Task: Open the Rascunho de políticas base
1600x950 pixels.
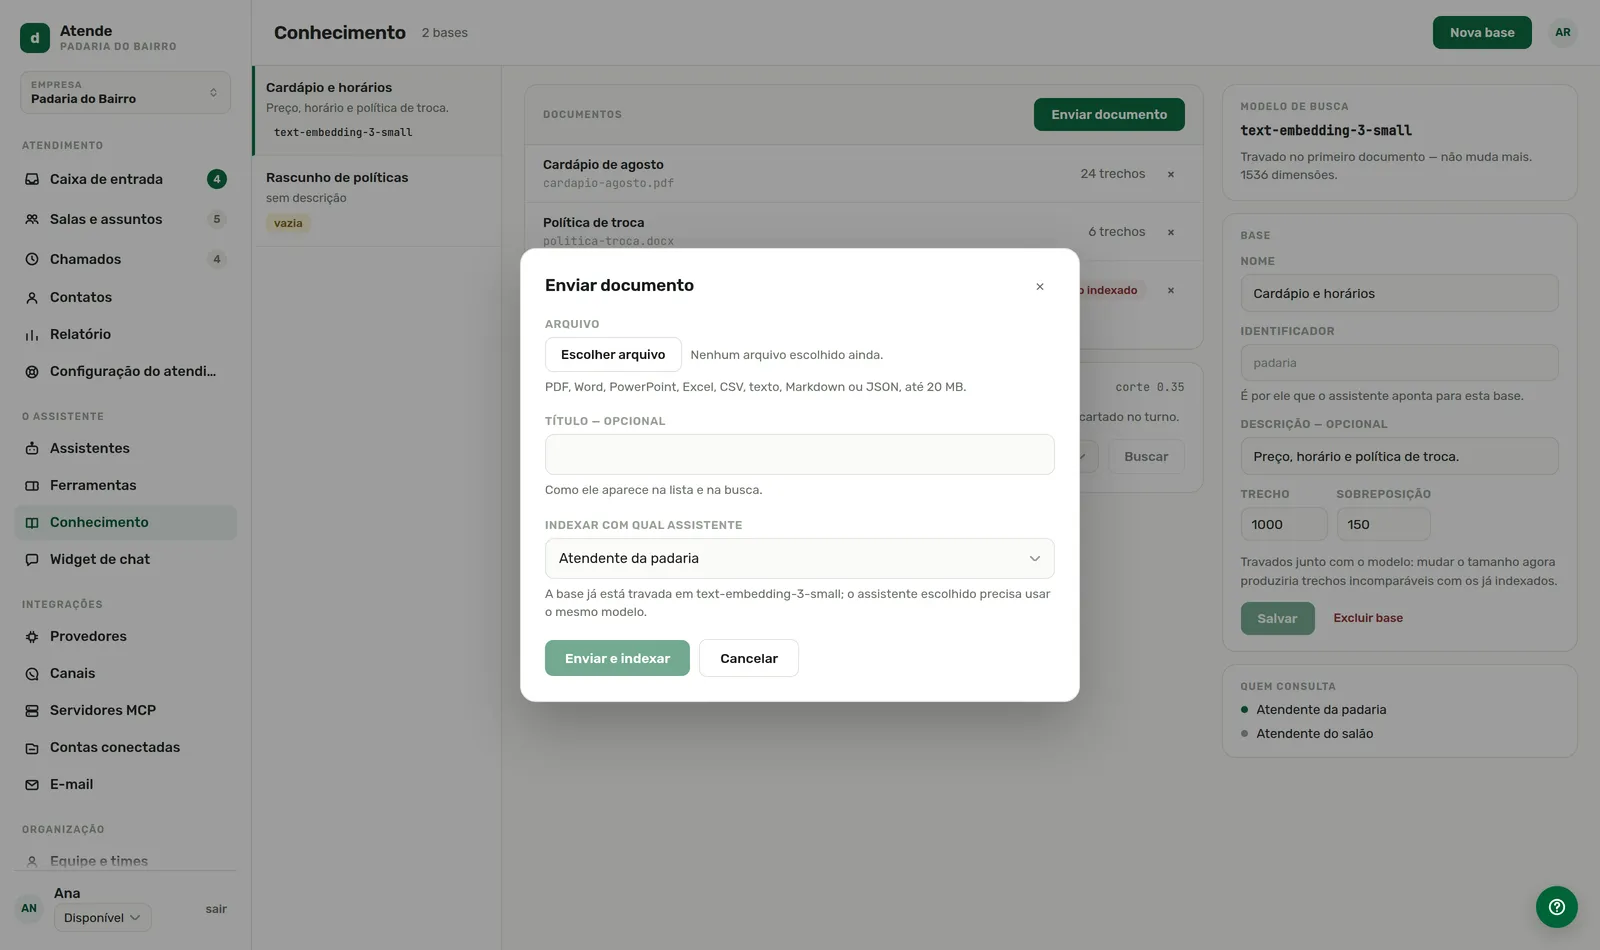Action: tap(376, 201)
